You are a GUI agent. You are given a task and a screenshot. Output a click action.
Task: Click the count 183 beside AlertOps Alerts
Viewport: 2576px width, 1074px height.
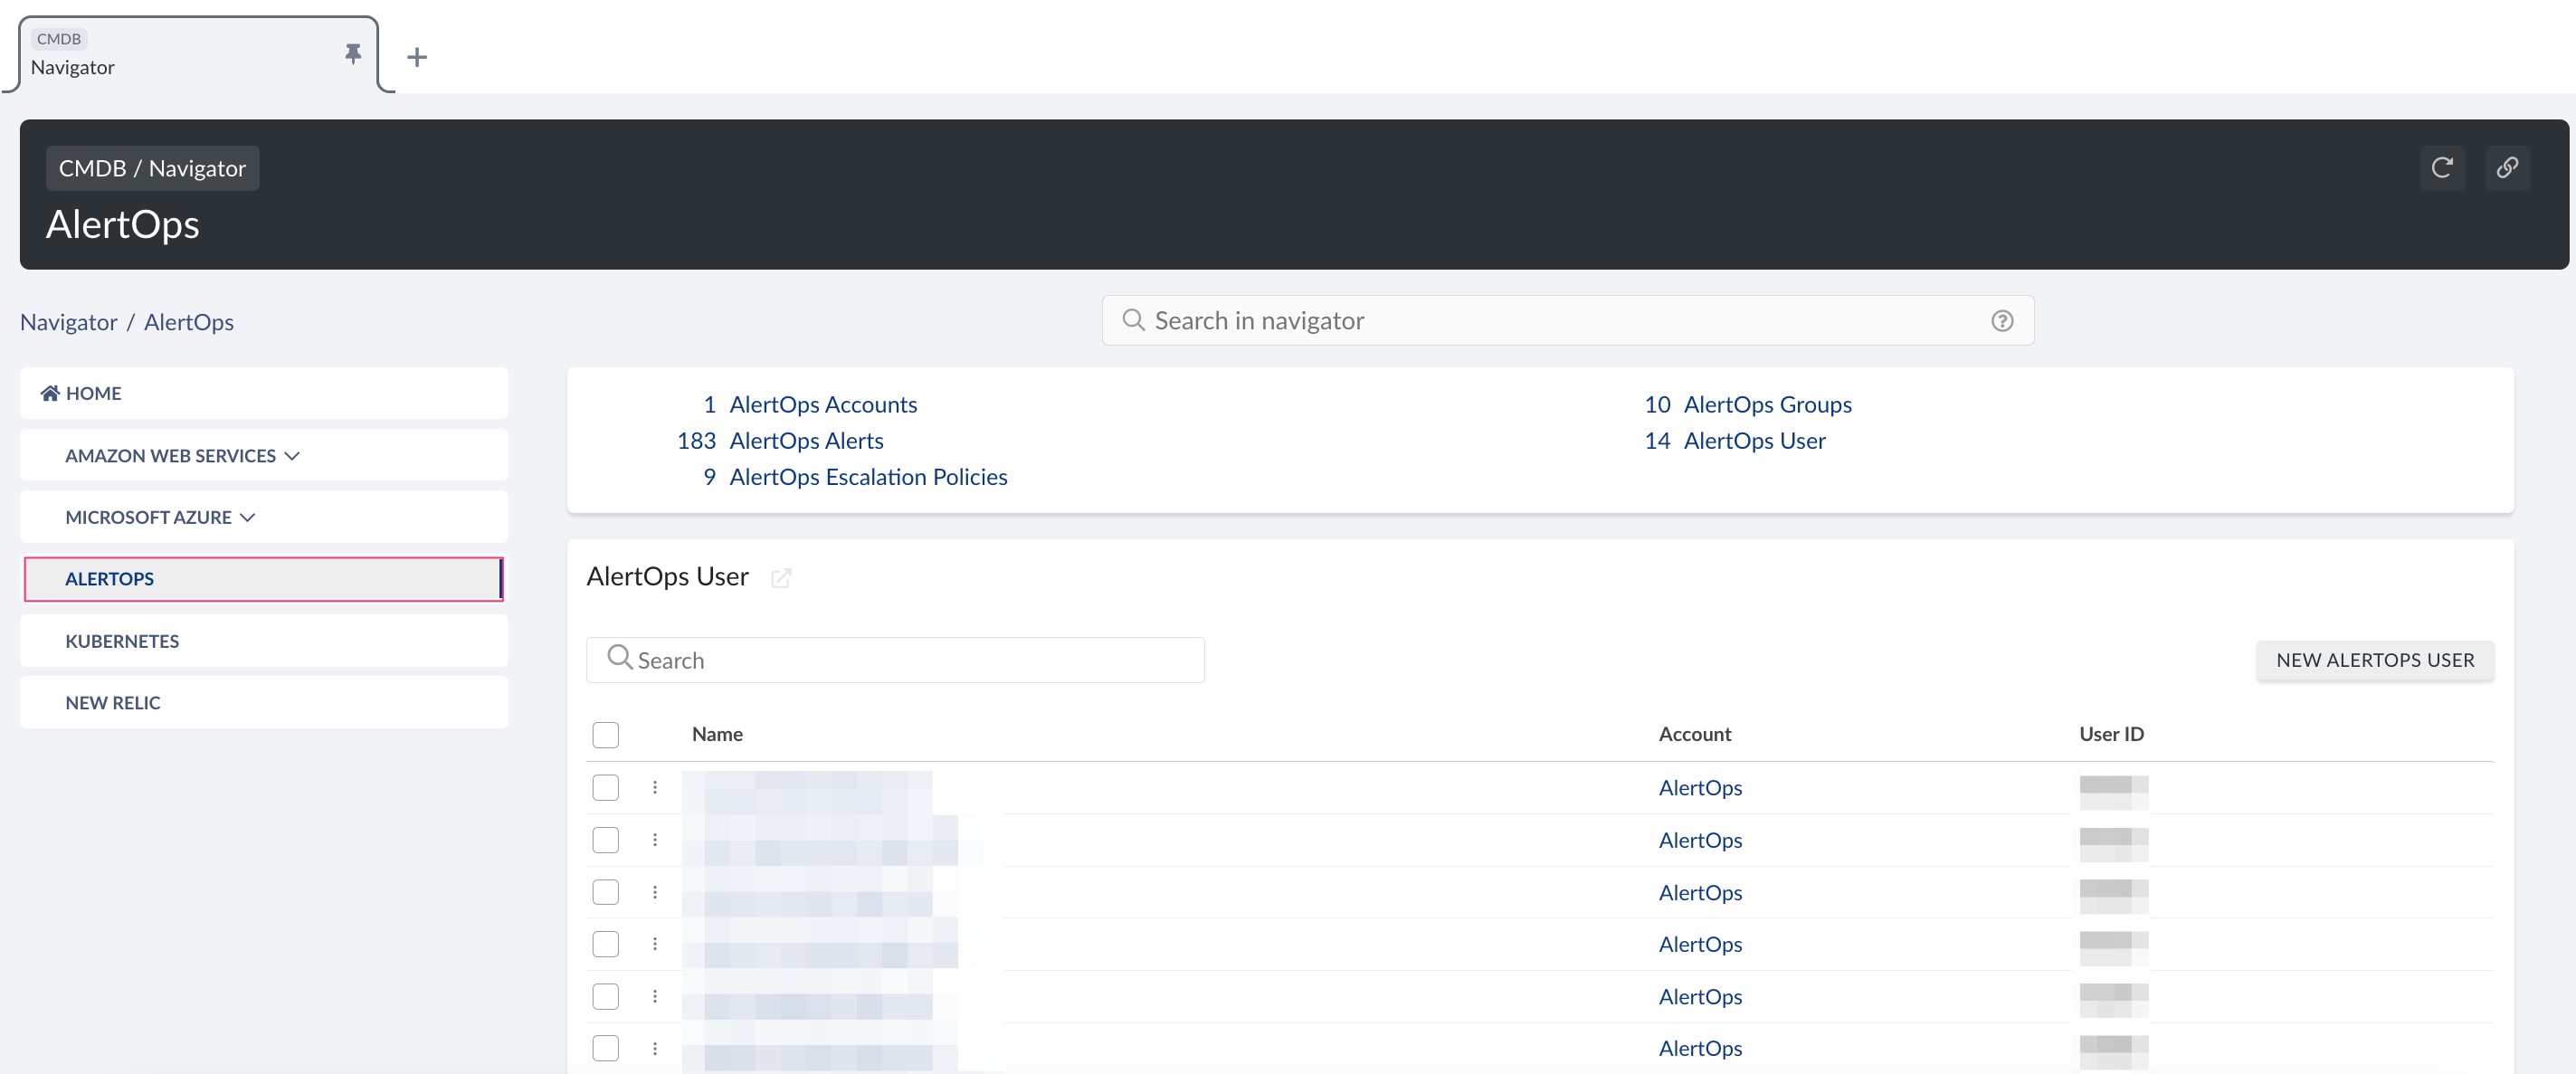click(x=696, y=441)
